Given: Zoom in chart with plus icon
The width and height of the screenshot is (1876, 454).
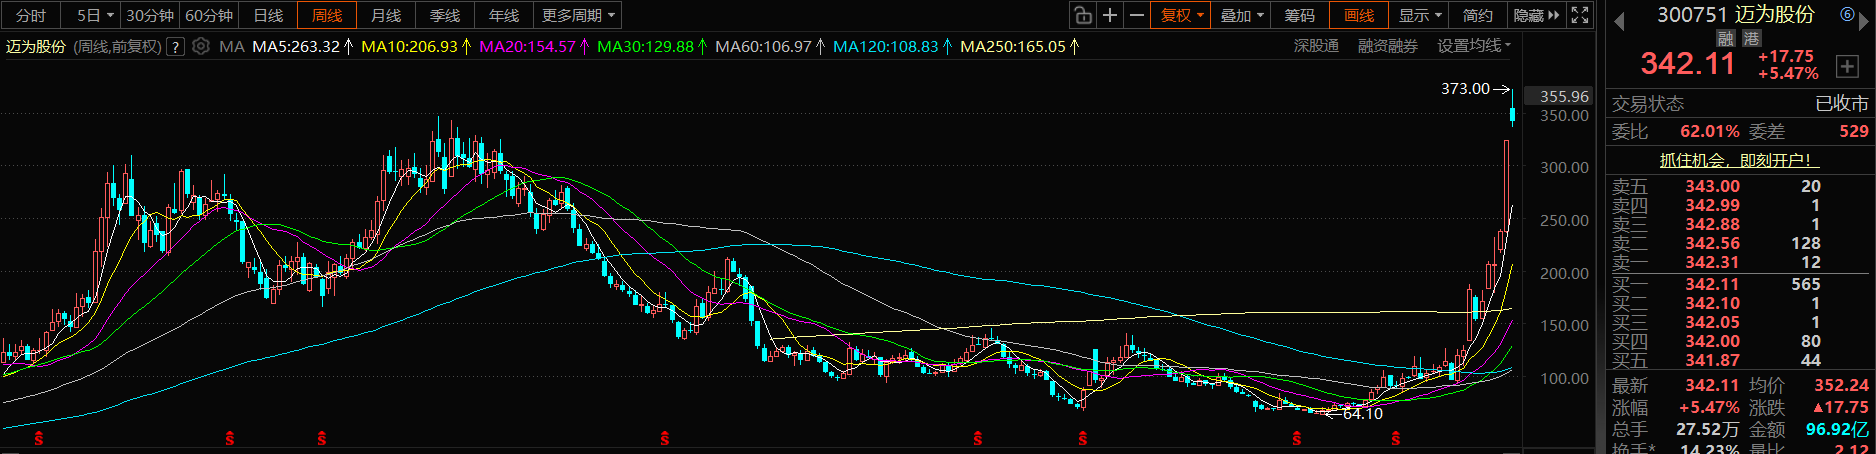Looking at the screenshot, I should tap(1110, 15).
